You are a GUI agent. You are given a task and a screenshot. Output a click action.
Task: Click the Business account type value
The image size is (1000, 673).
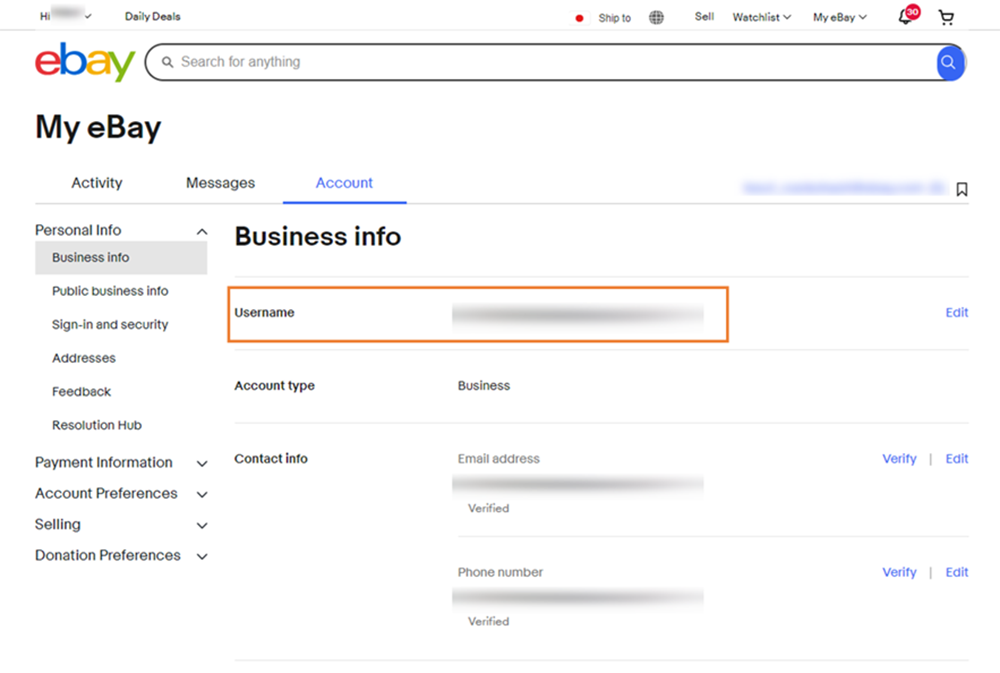coord(484,385)
